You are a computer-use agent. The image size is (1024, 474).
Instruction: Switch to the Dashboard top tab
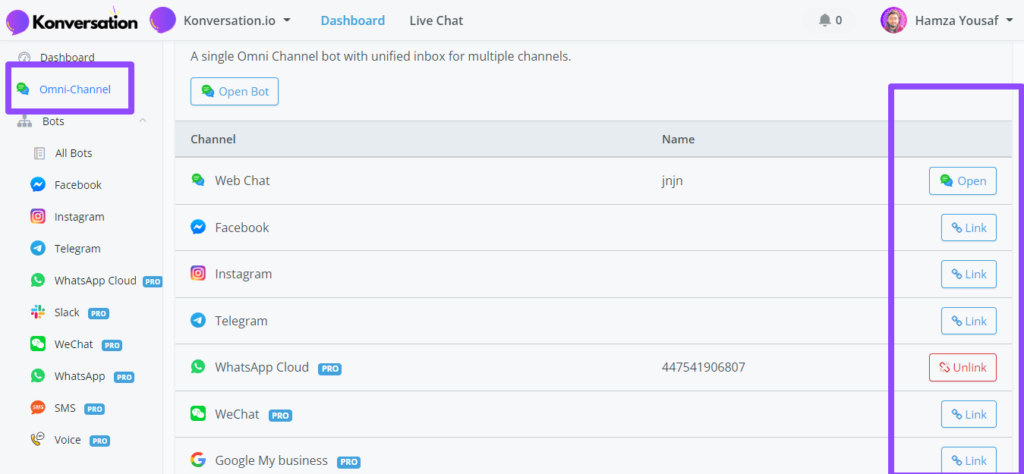point(353,20)
